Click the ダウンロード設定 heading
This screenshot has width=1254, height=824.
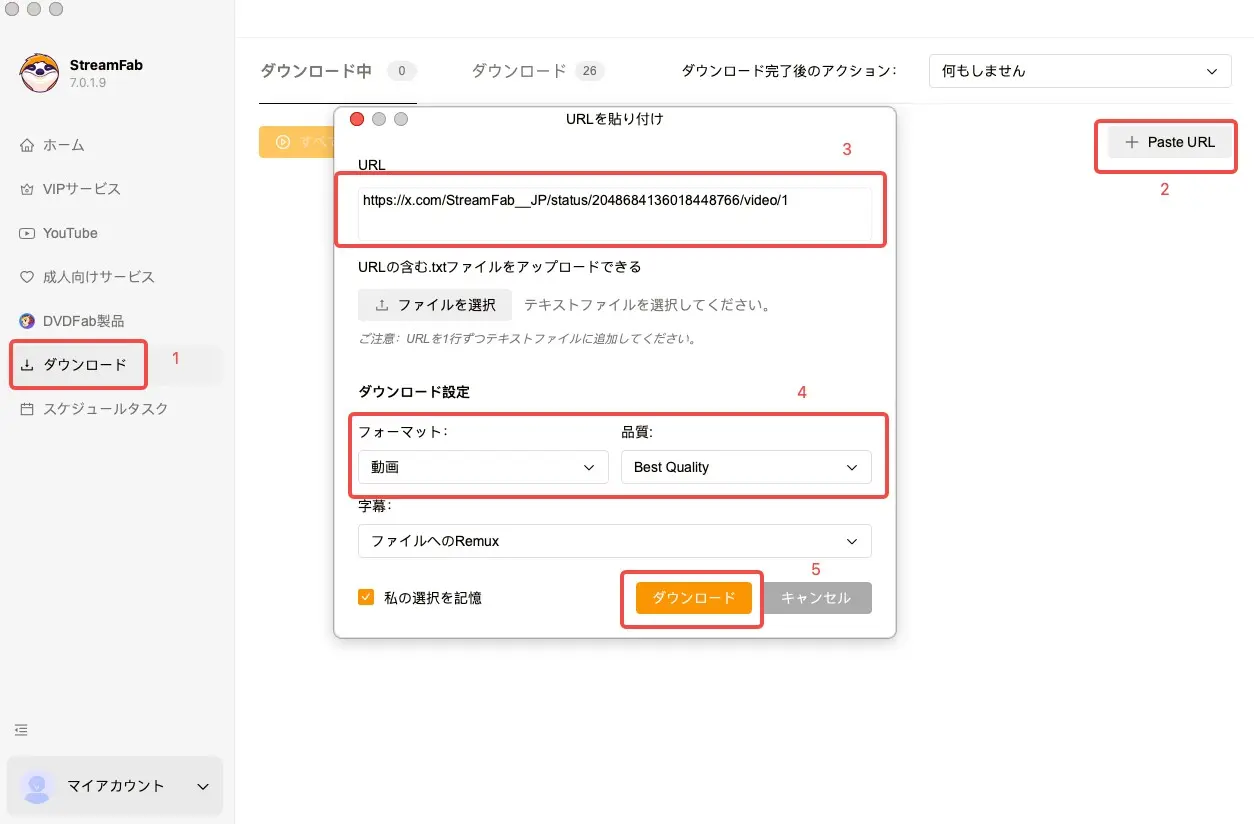414,392
